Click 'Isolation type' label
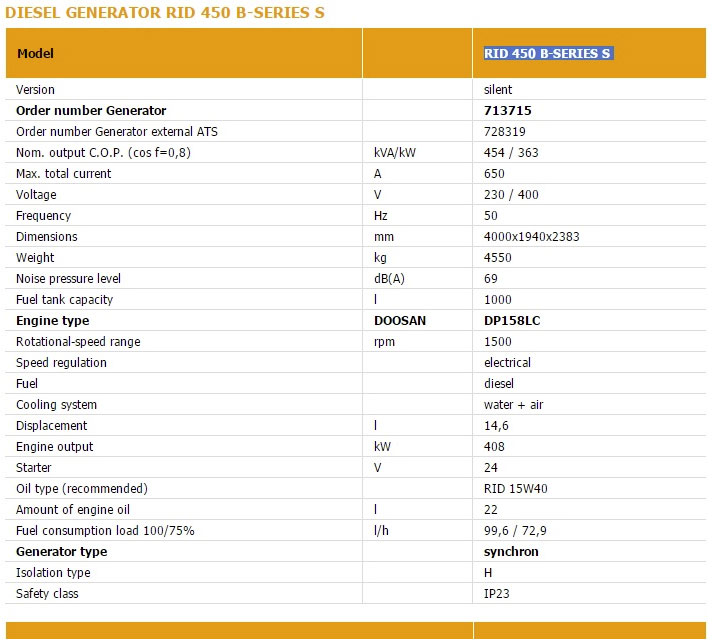This screenshot has width=713, height=641. click(53, 572)
